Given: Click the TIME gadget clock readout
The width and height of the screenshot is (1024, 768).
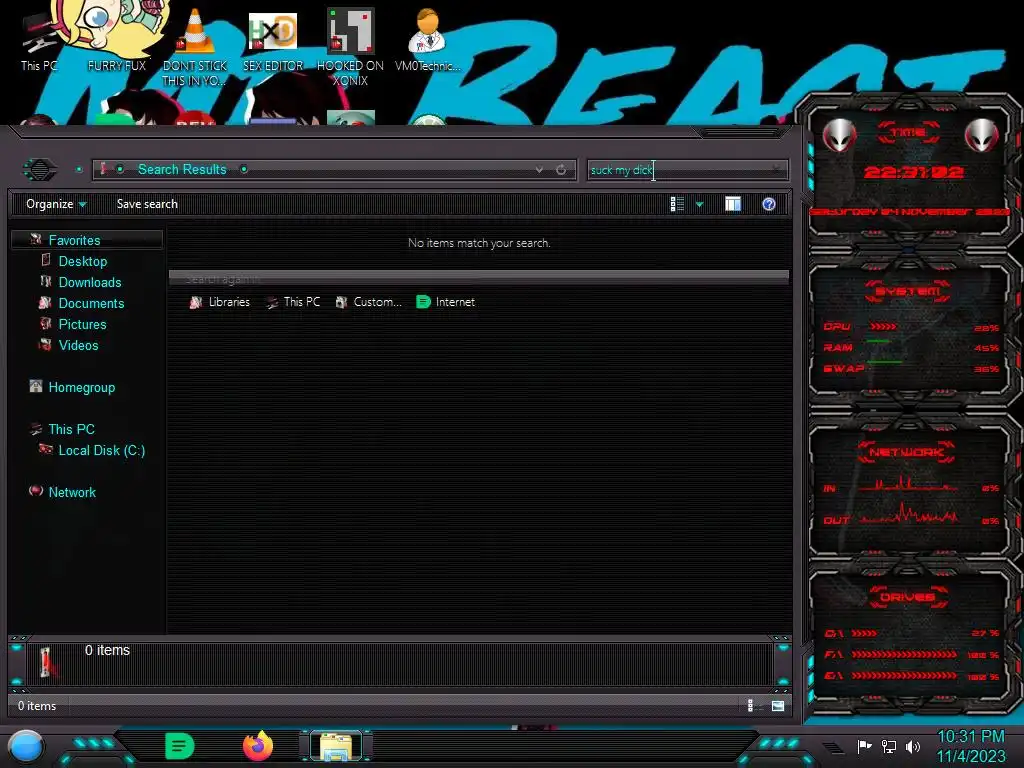Looking at the screenshot, I should coord(913,172).
